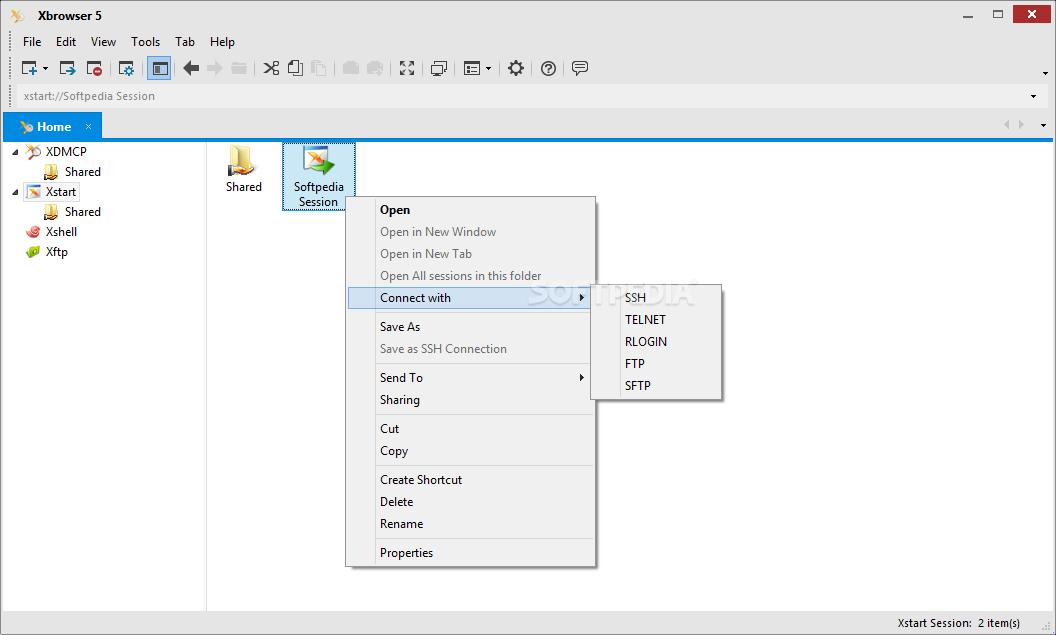Click the grayed up-folder toolbar icon
1056x635 pixels.
(239, 68)
